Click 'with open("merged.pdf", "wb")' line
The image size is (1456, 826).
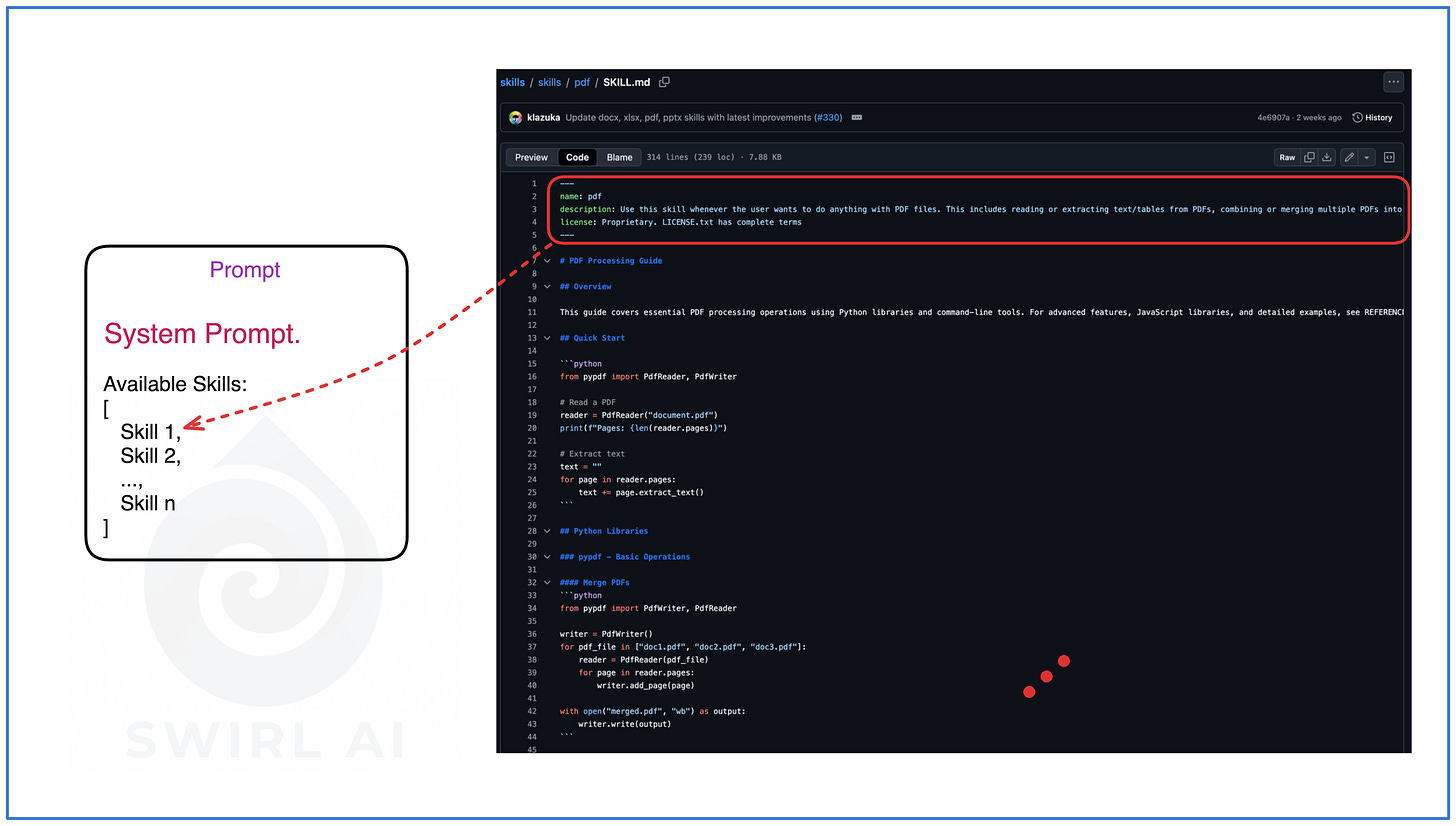[653, 711]
